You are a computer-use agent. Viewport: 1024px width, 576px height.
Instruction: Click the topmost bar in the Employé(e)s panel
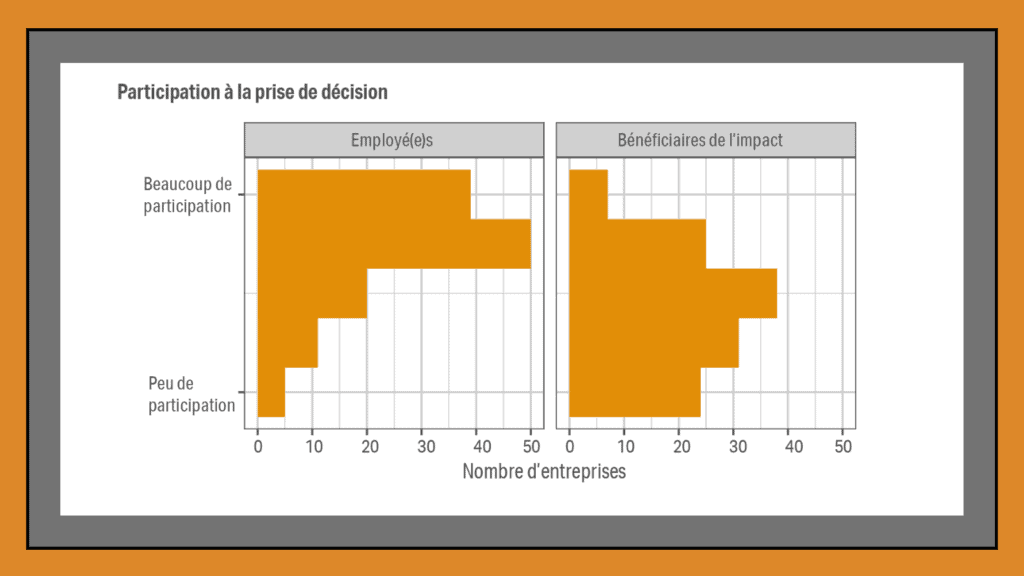tap(364, 194)
